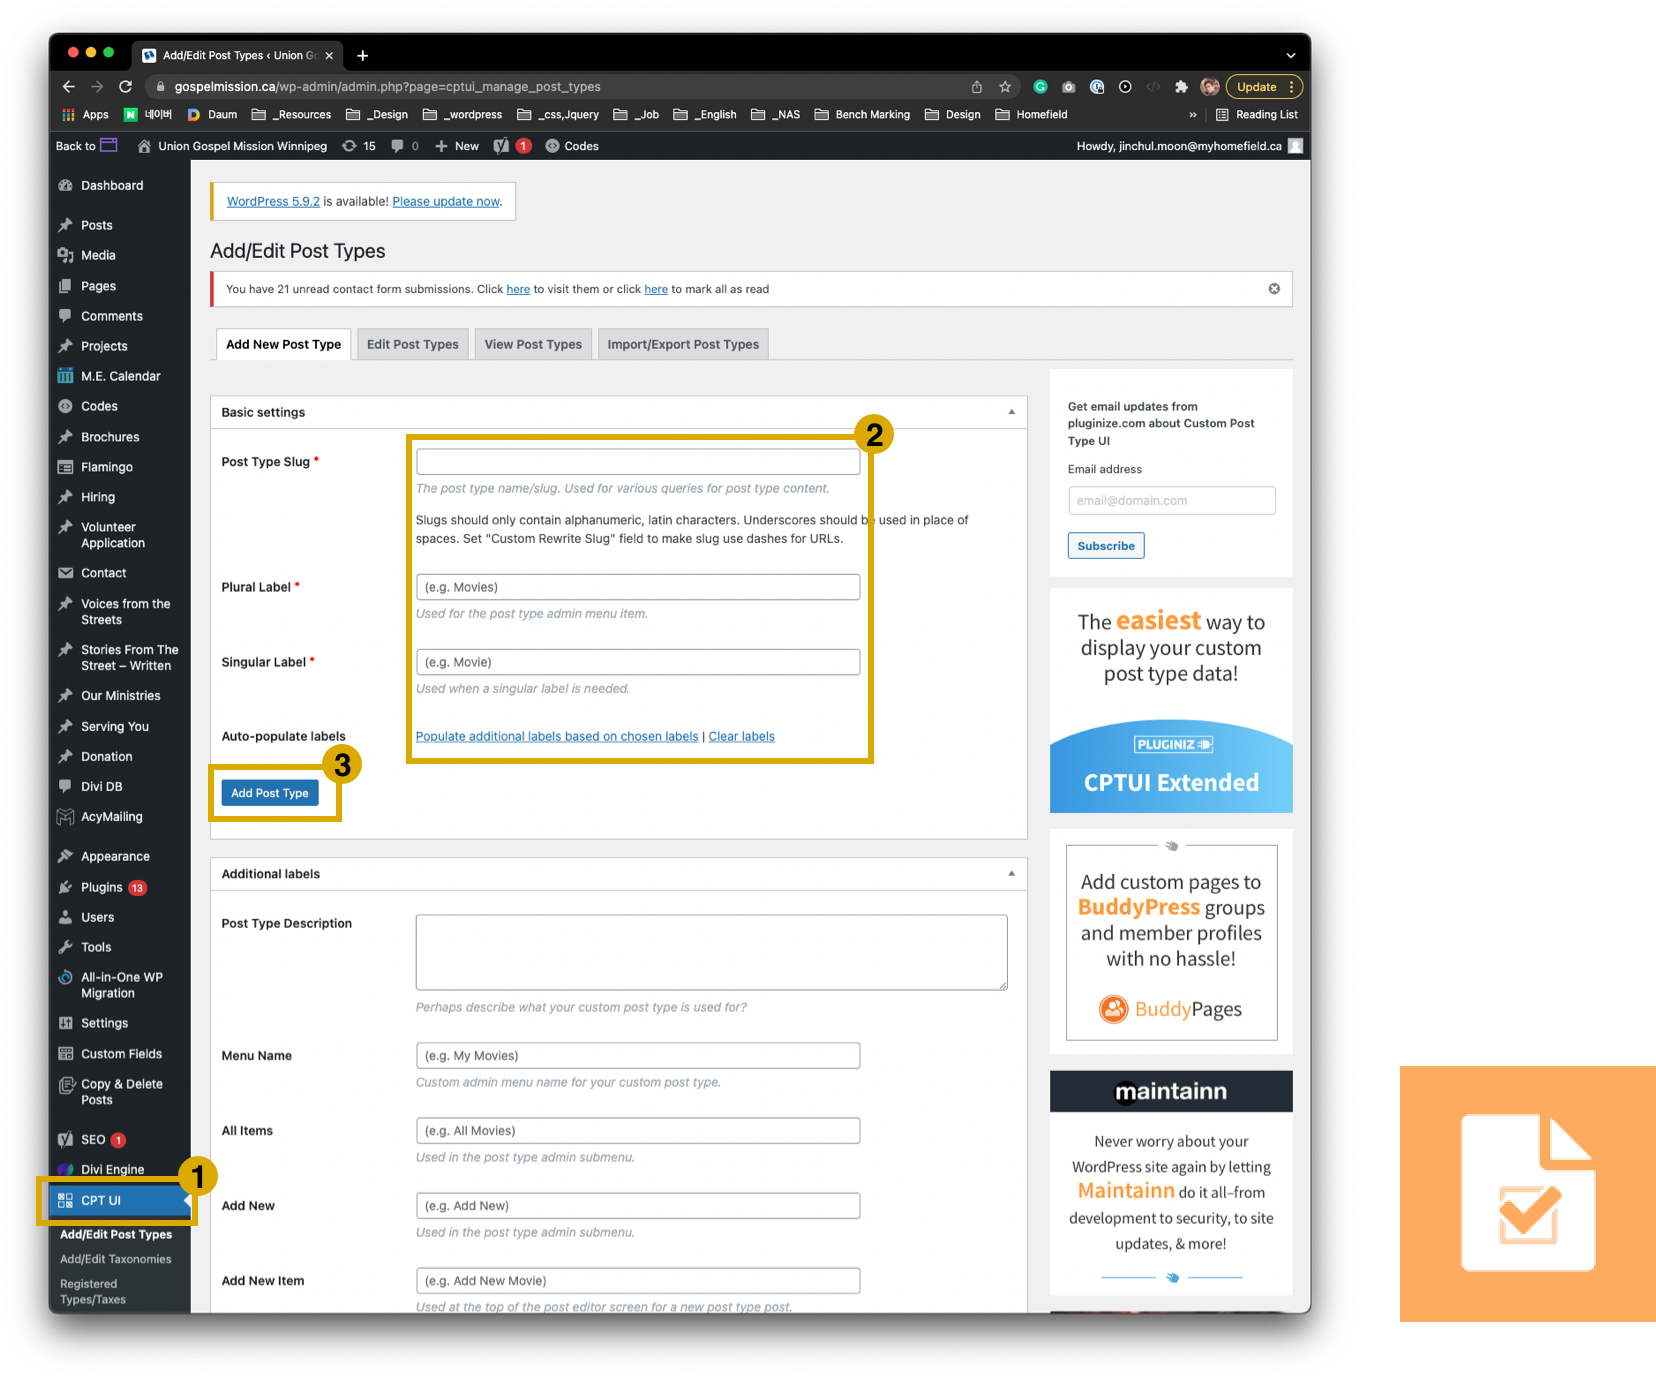
Task: Open the Import/Export Post Types tab
Action: click(x=682, y=344)
